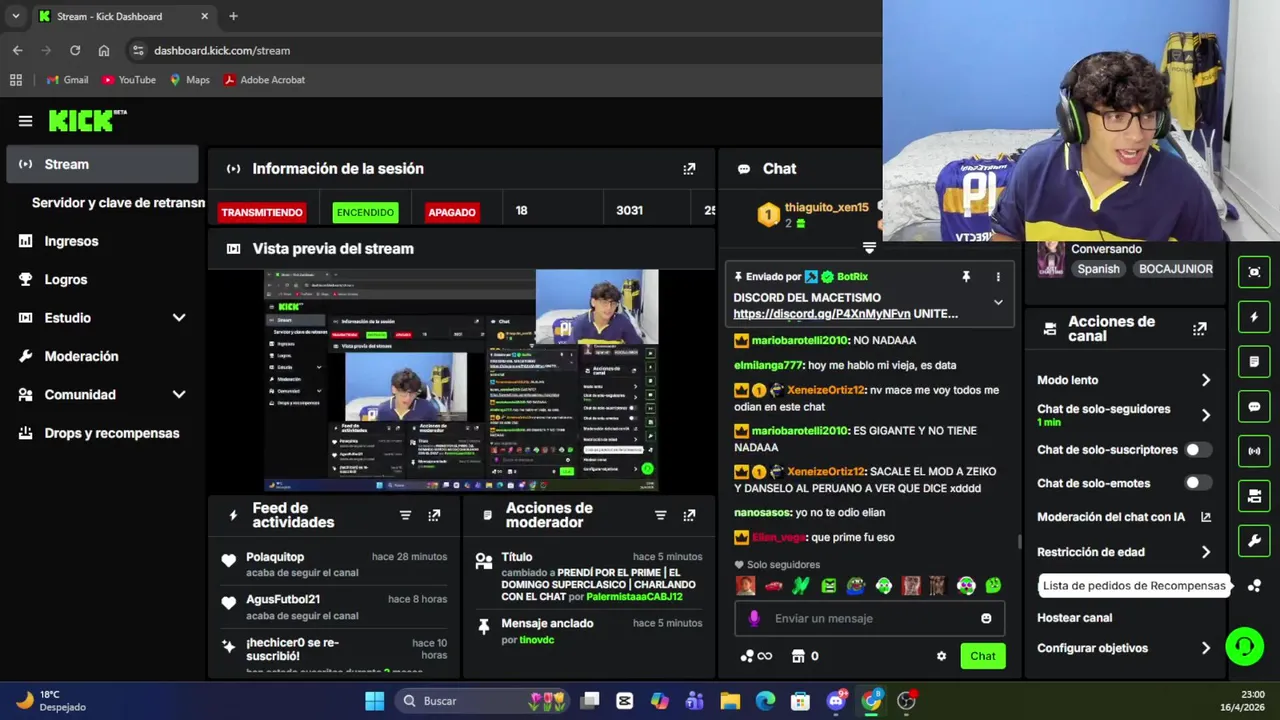Click the frog emote in quick emotes row
This screenshot has height=720, width=1280.
coord(856,586)
